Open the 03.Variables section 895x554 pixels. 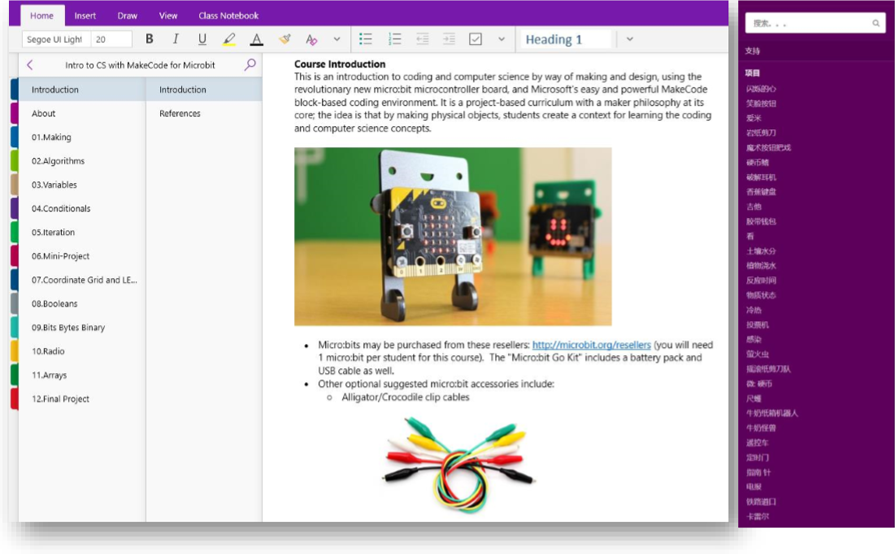tap(82, 185)
